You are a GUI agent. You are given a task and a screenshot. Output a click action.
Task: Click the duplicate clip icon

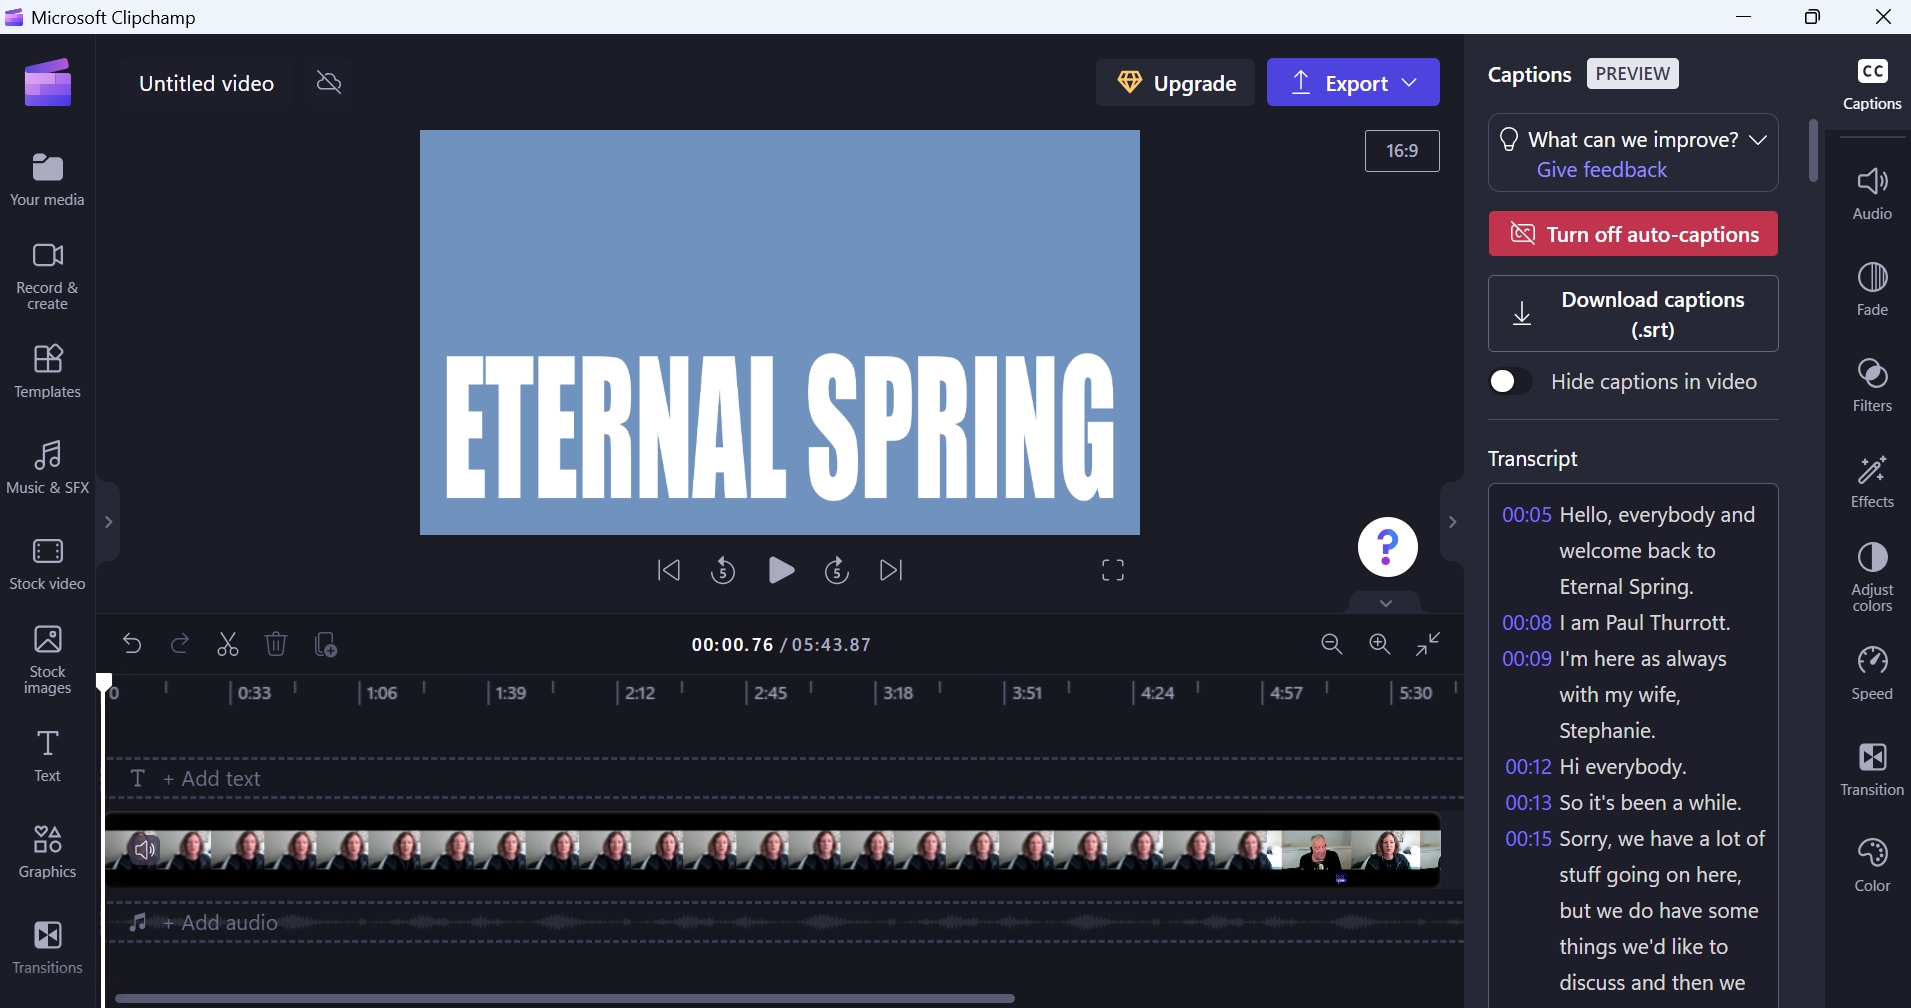[325, 644]
